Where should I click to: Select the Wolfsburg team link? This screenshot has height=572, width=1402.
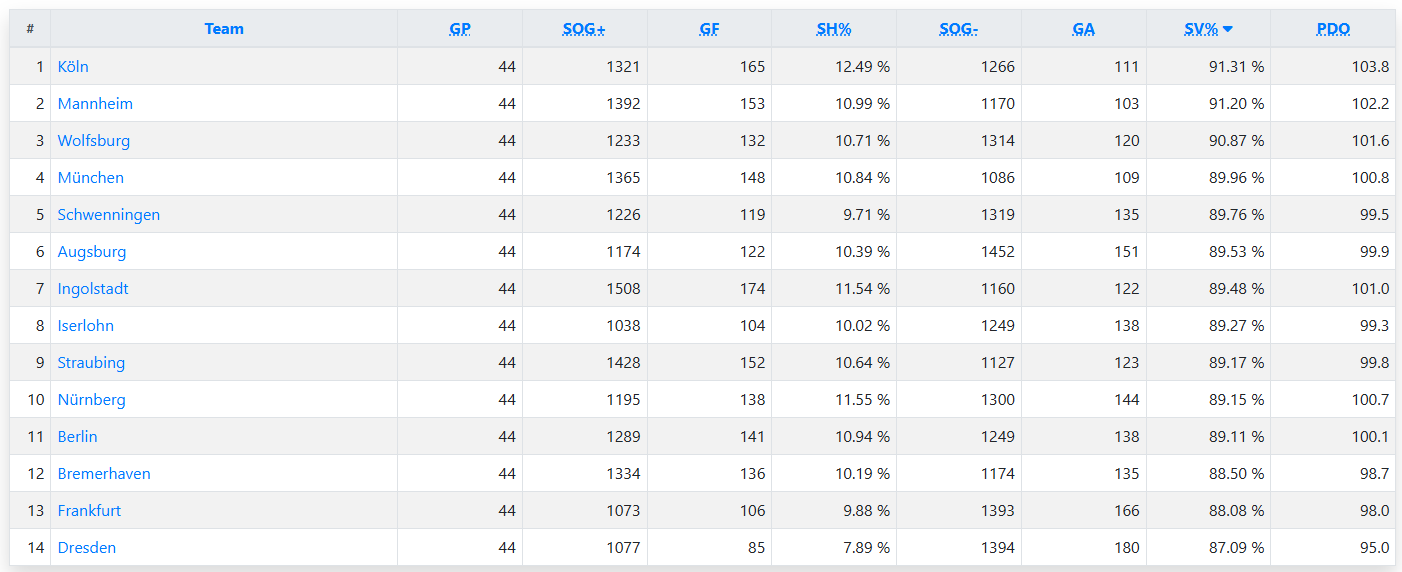[x=94, y=141]
